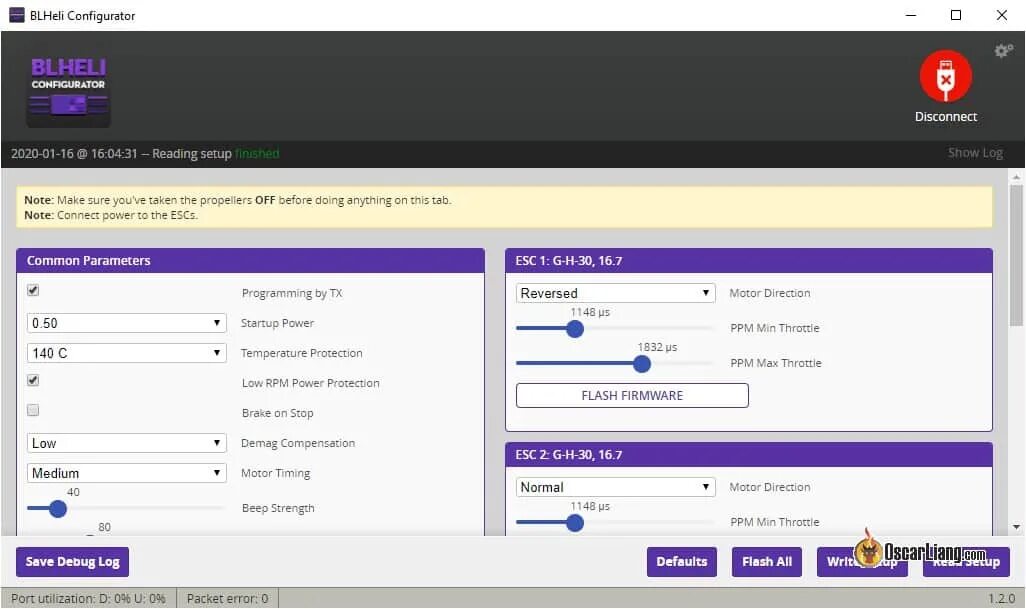Click the Flash All button

tap(767, 562)
